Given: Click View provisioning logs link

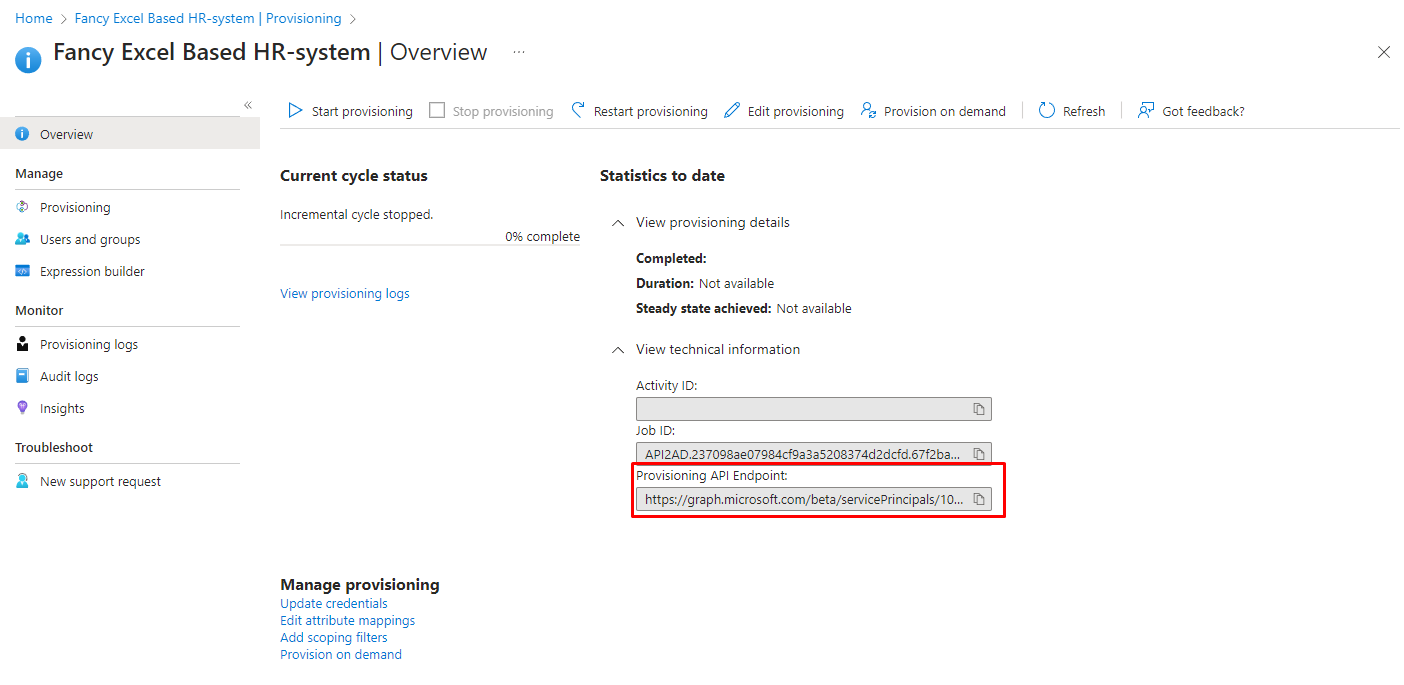Looking at the screenshot, I should click(344, 294).
